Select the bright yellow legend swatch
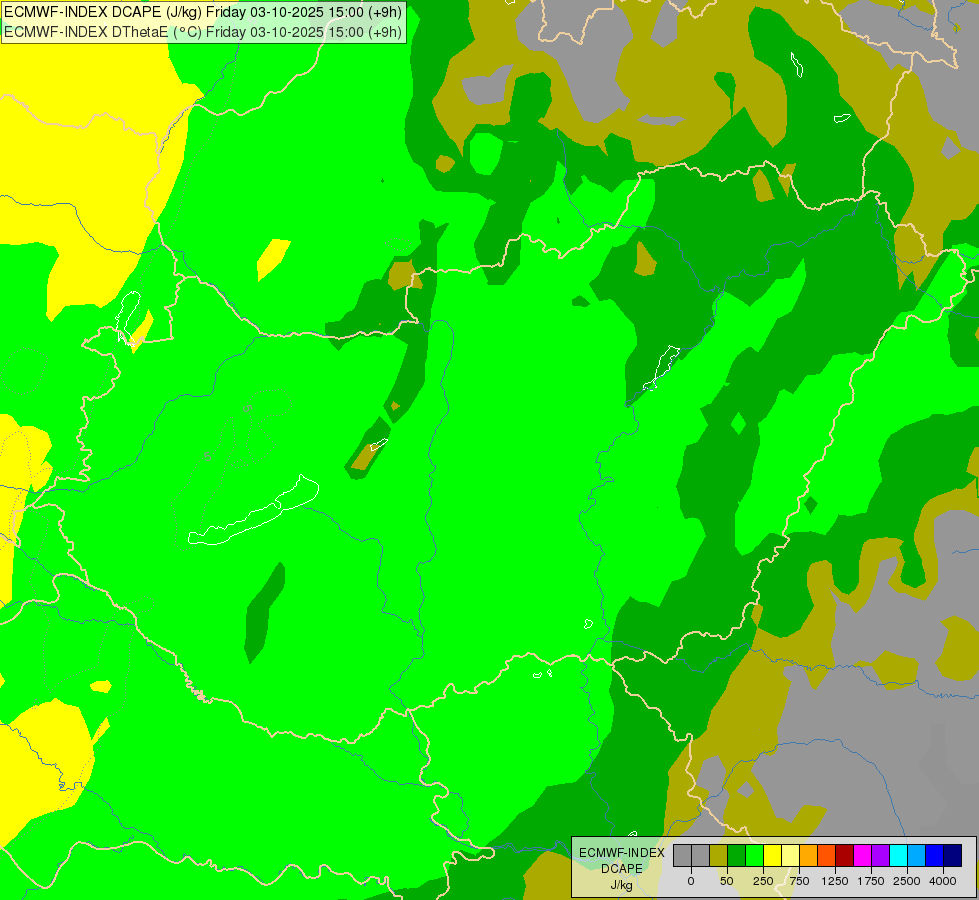The width and height of the screenshot is (979, 900). pyautogui.click(x=772, y=855)
